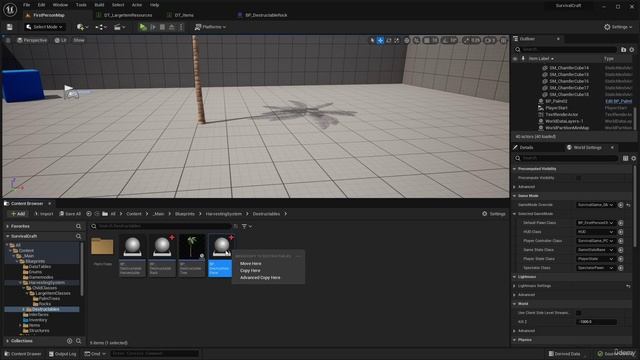
Task: Open the Select Mode dropdown
Action: click(44, 27)
